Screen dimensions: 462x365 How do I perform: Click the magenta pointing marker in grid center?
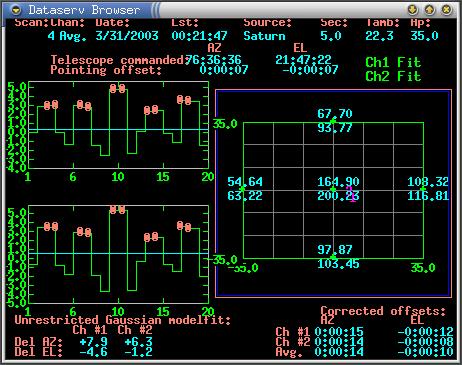[352, 194]
